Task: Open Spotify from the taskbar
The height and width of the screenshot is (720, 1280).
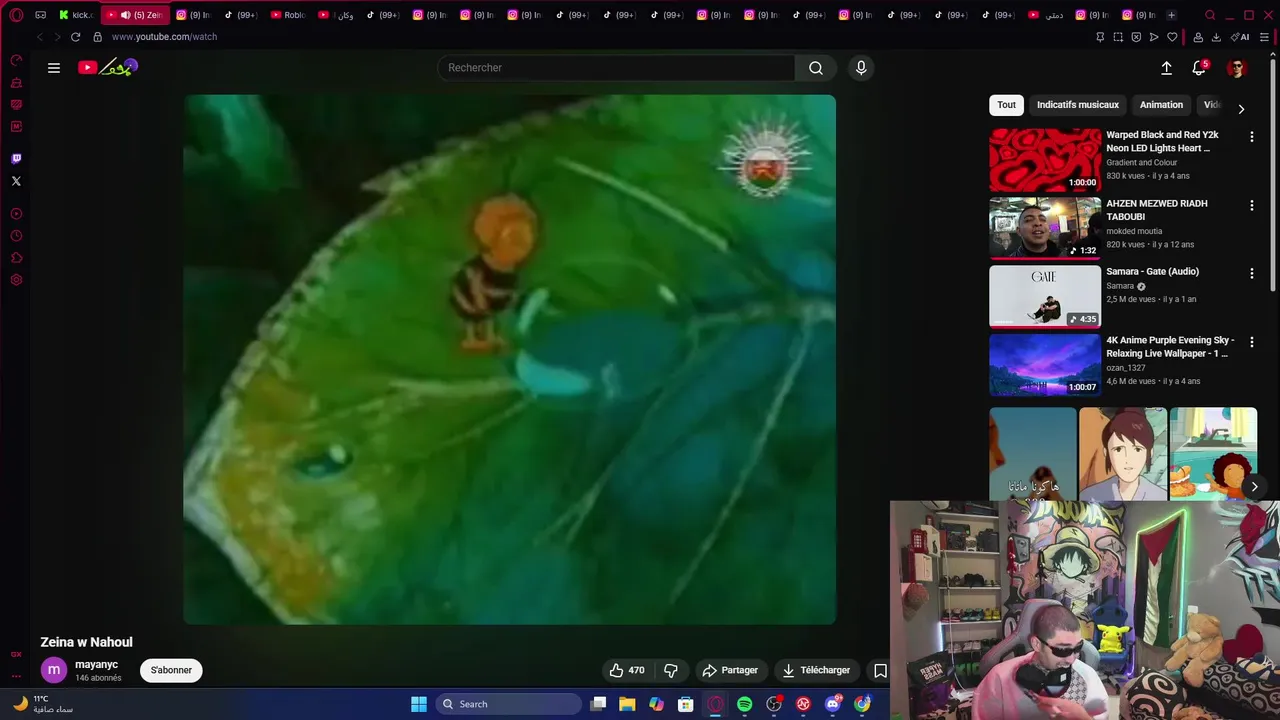Action: (744, 704)
